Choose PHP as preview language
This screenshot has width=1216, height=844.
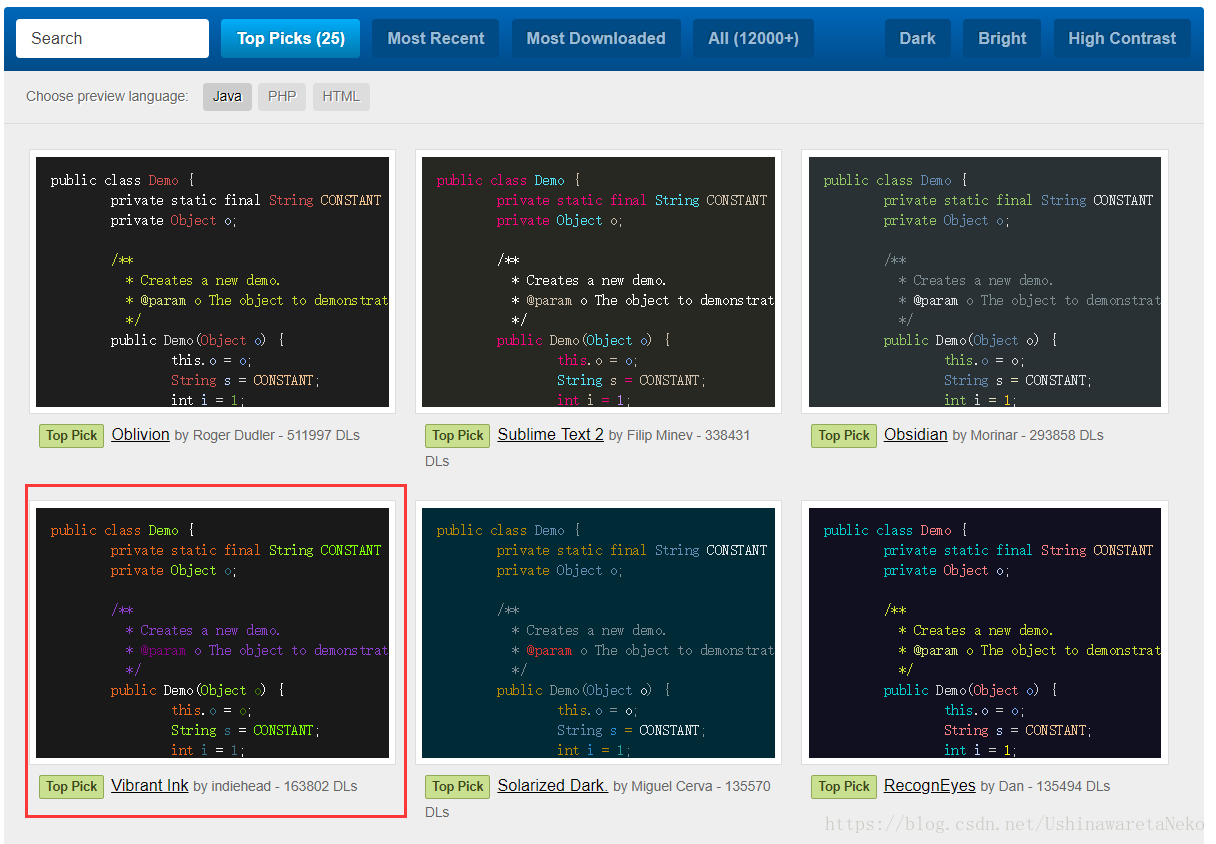[282, 97]
